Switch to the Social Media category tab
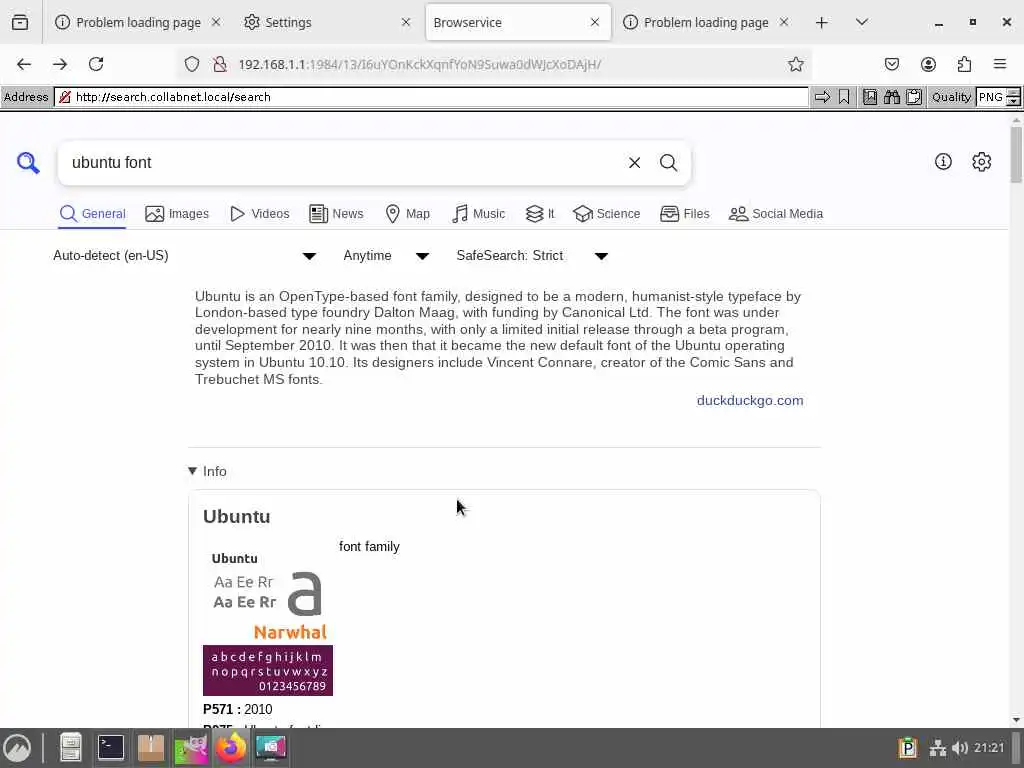Viewport: 1024px width, 768px height. pyautogui.click(x=776, y=214)
